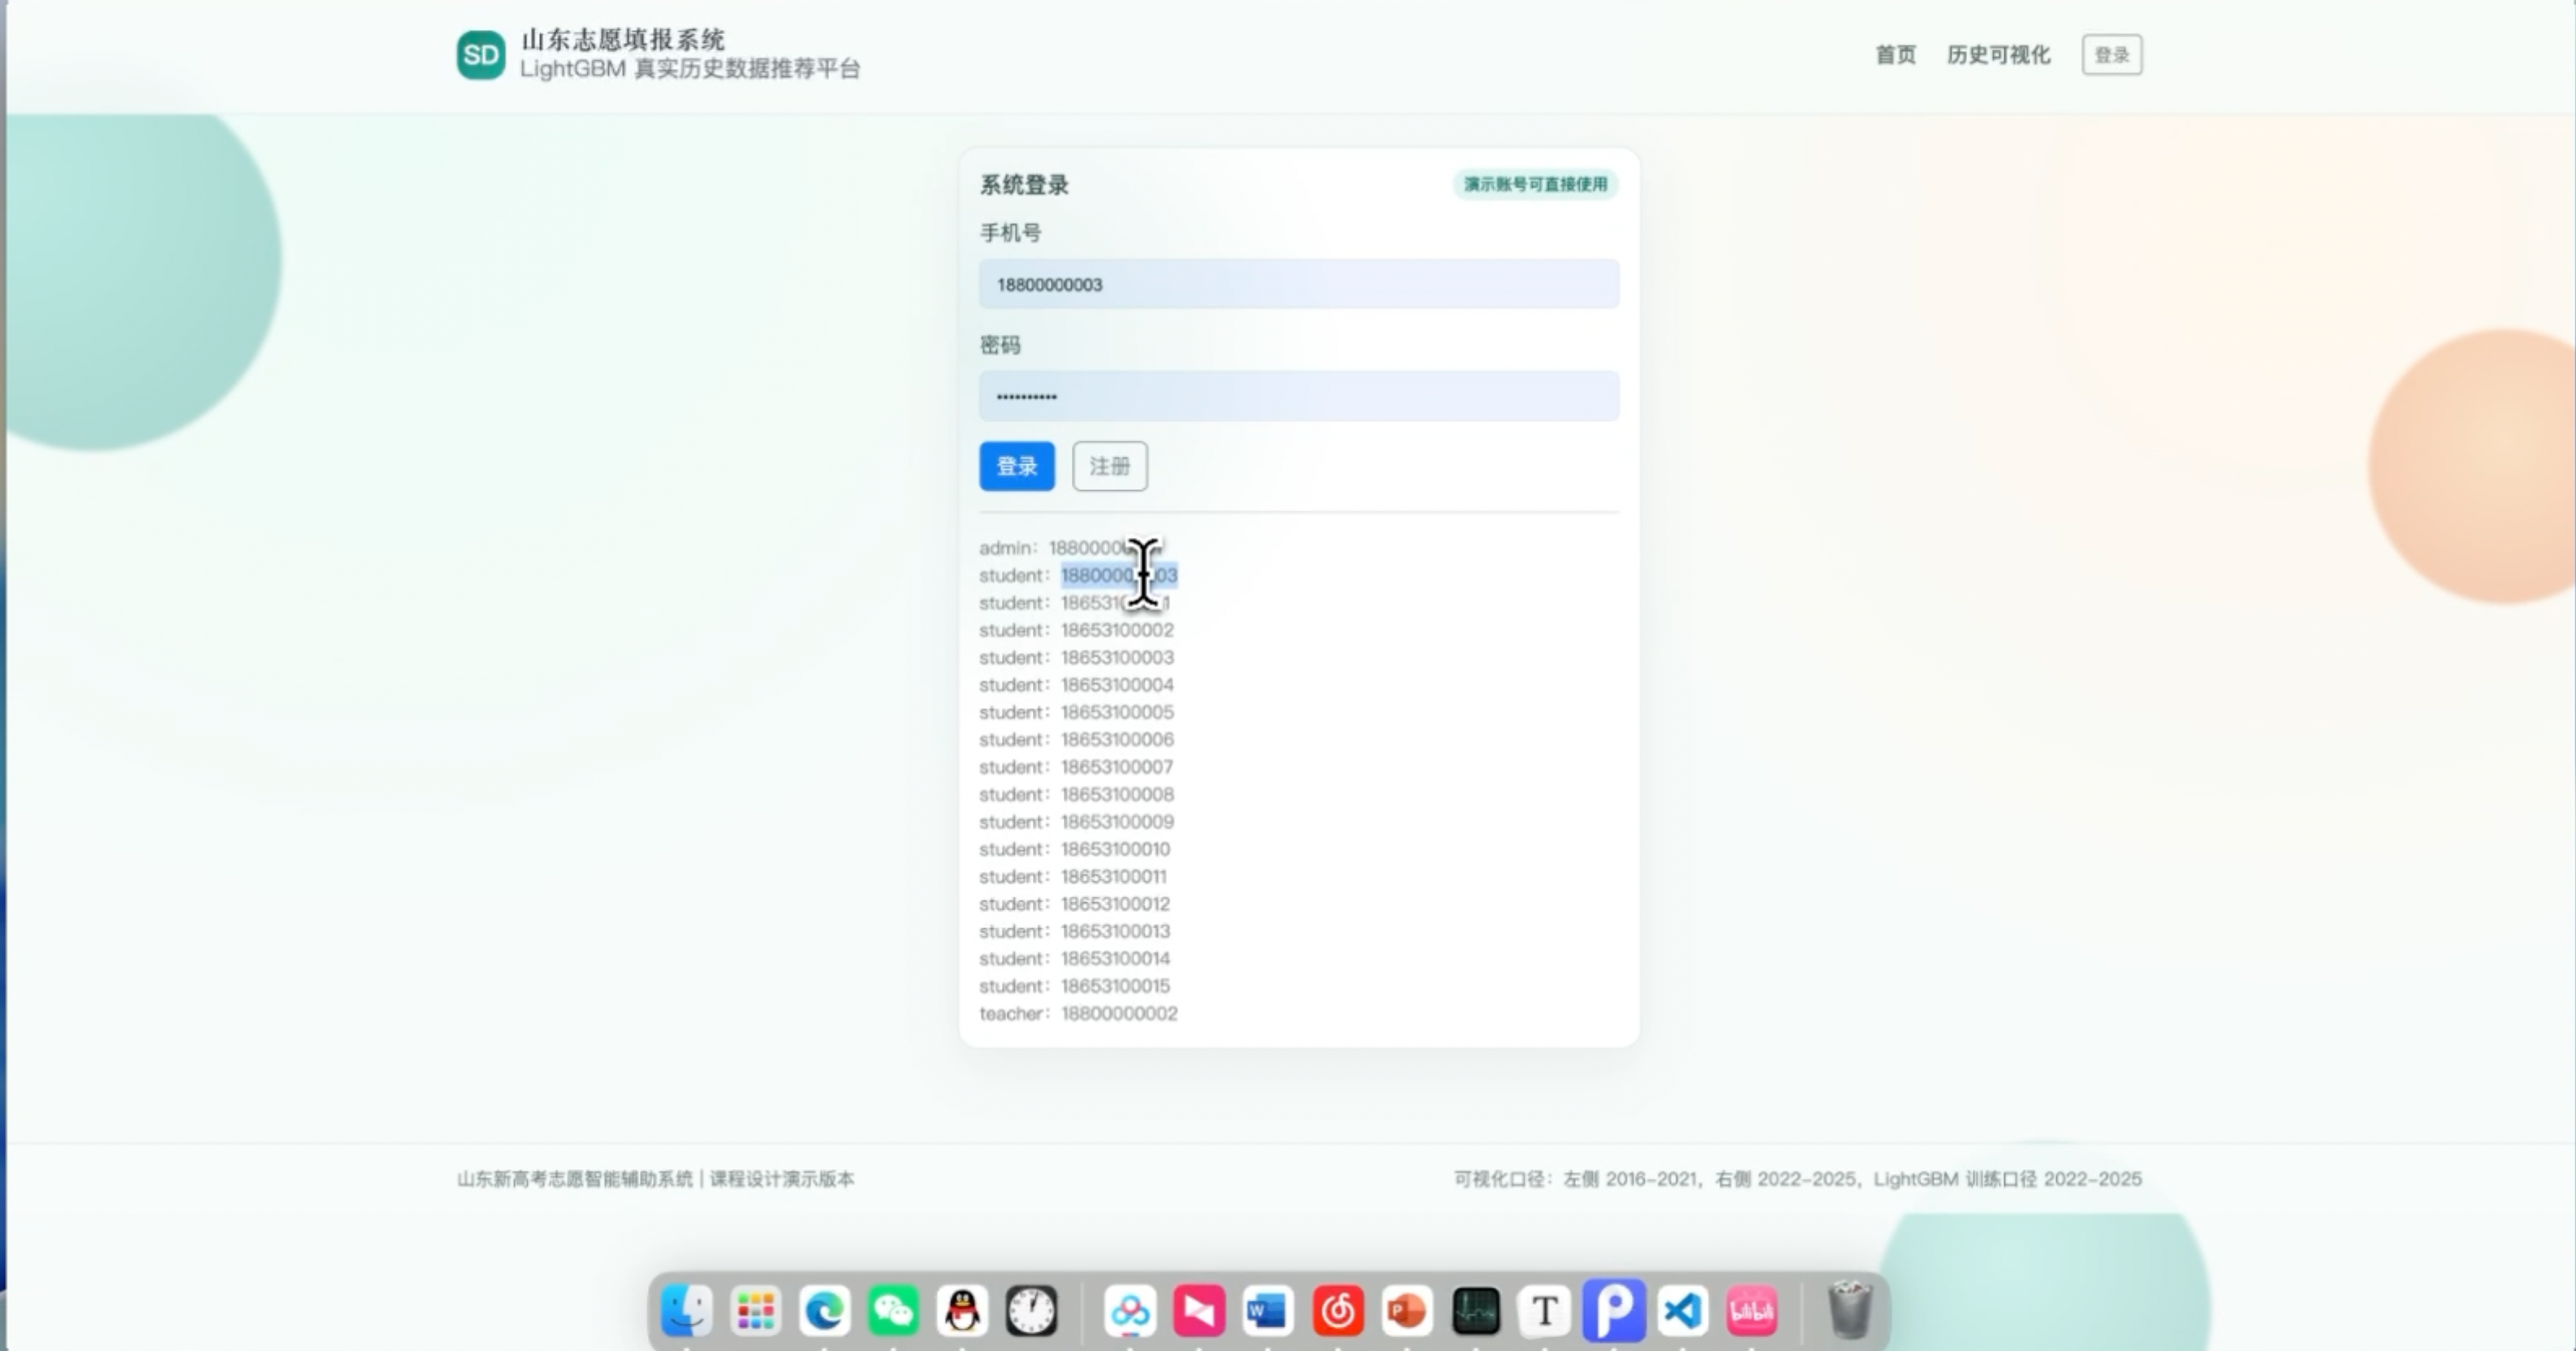Focus the 密码 password field
The width and height of the screenshot is (2576, 1351).
1298,396
